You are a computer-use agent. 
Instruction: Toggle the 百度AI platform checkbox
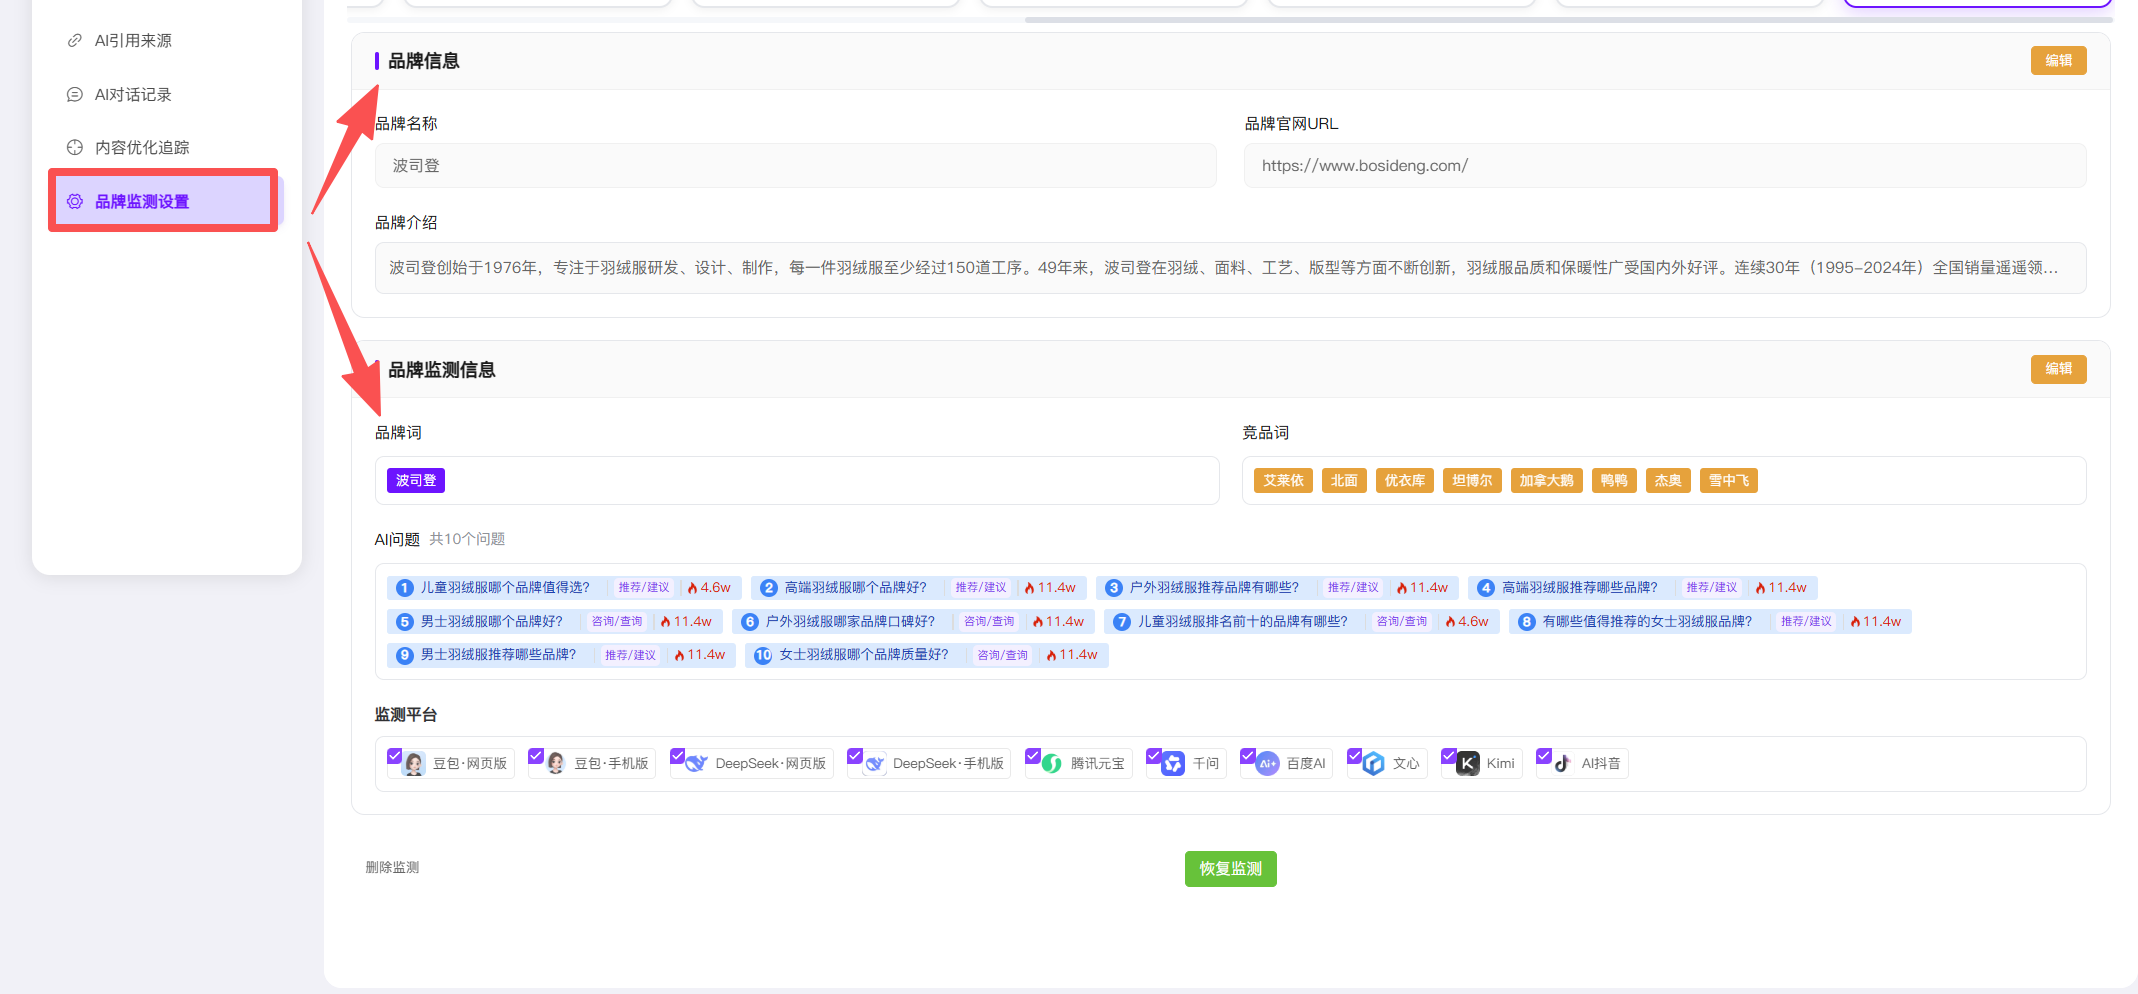pyautogui.click(x=1247, y=756)
